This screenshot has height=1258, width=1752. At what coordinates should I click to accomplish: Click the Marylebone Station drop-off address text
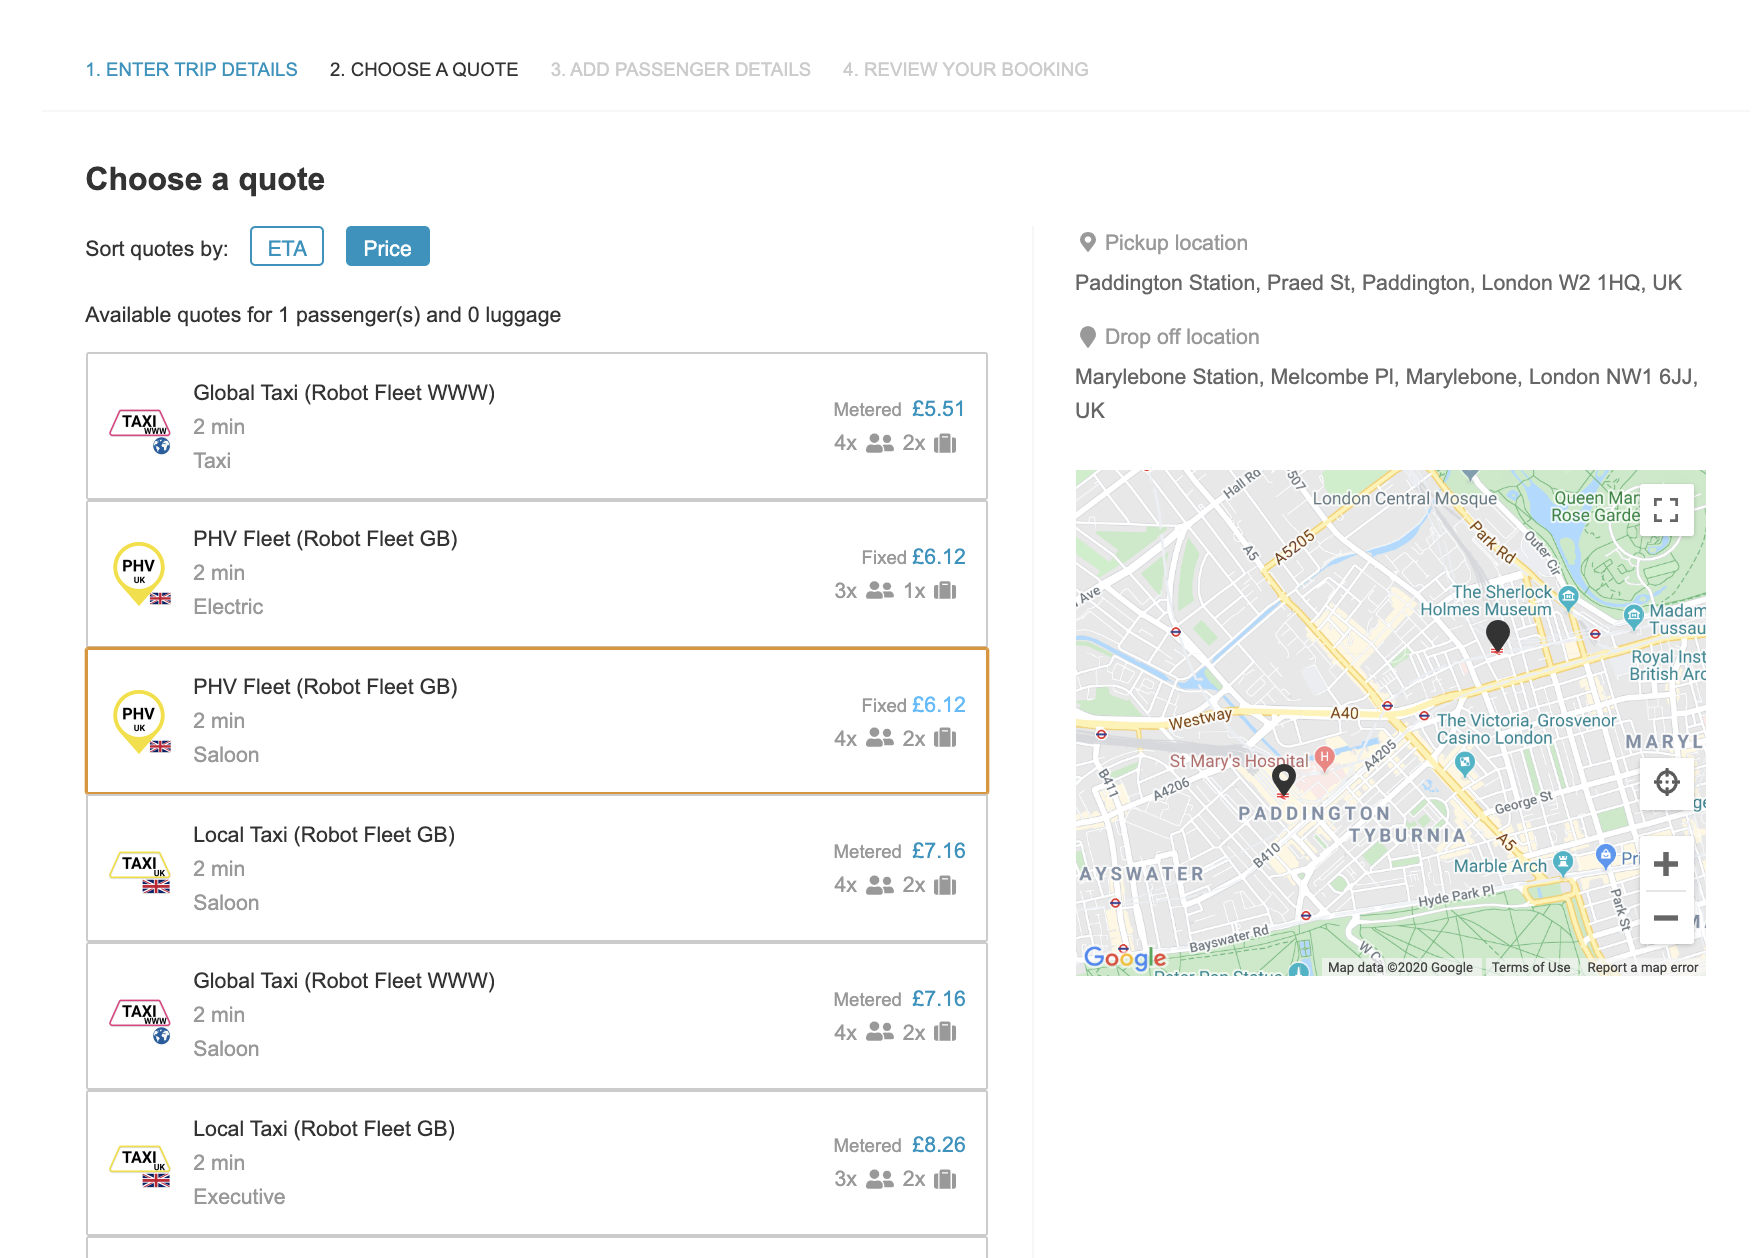(x=1386, y=393)
